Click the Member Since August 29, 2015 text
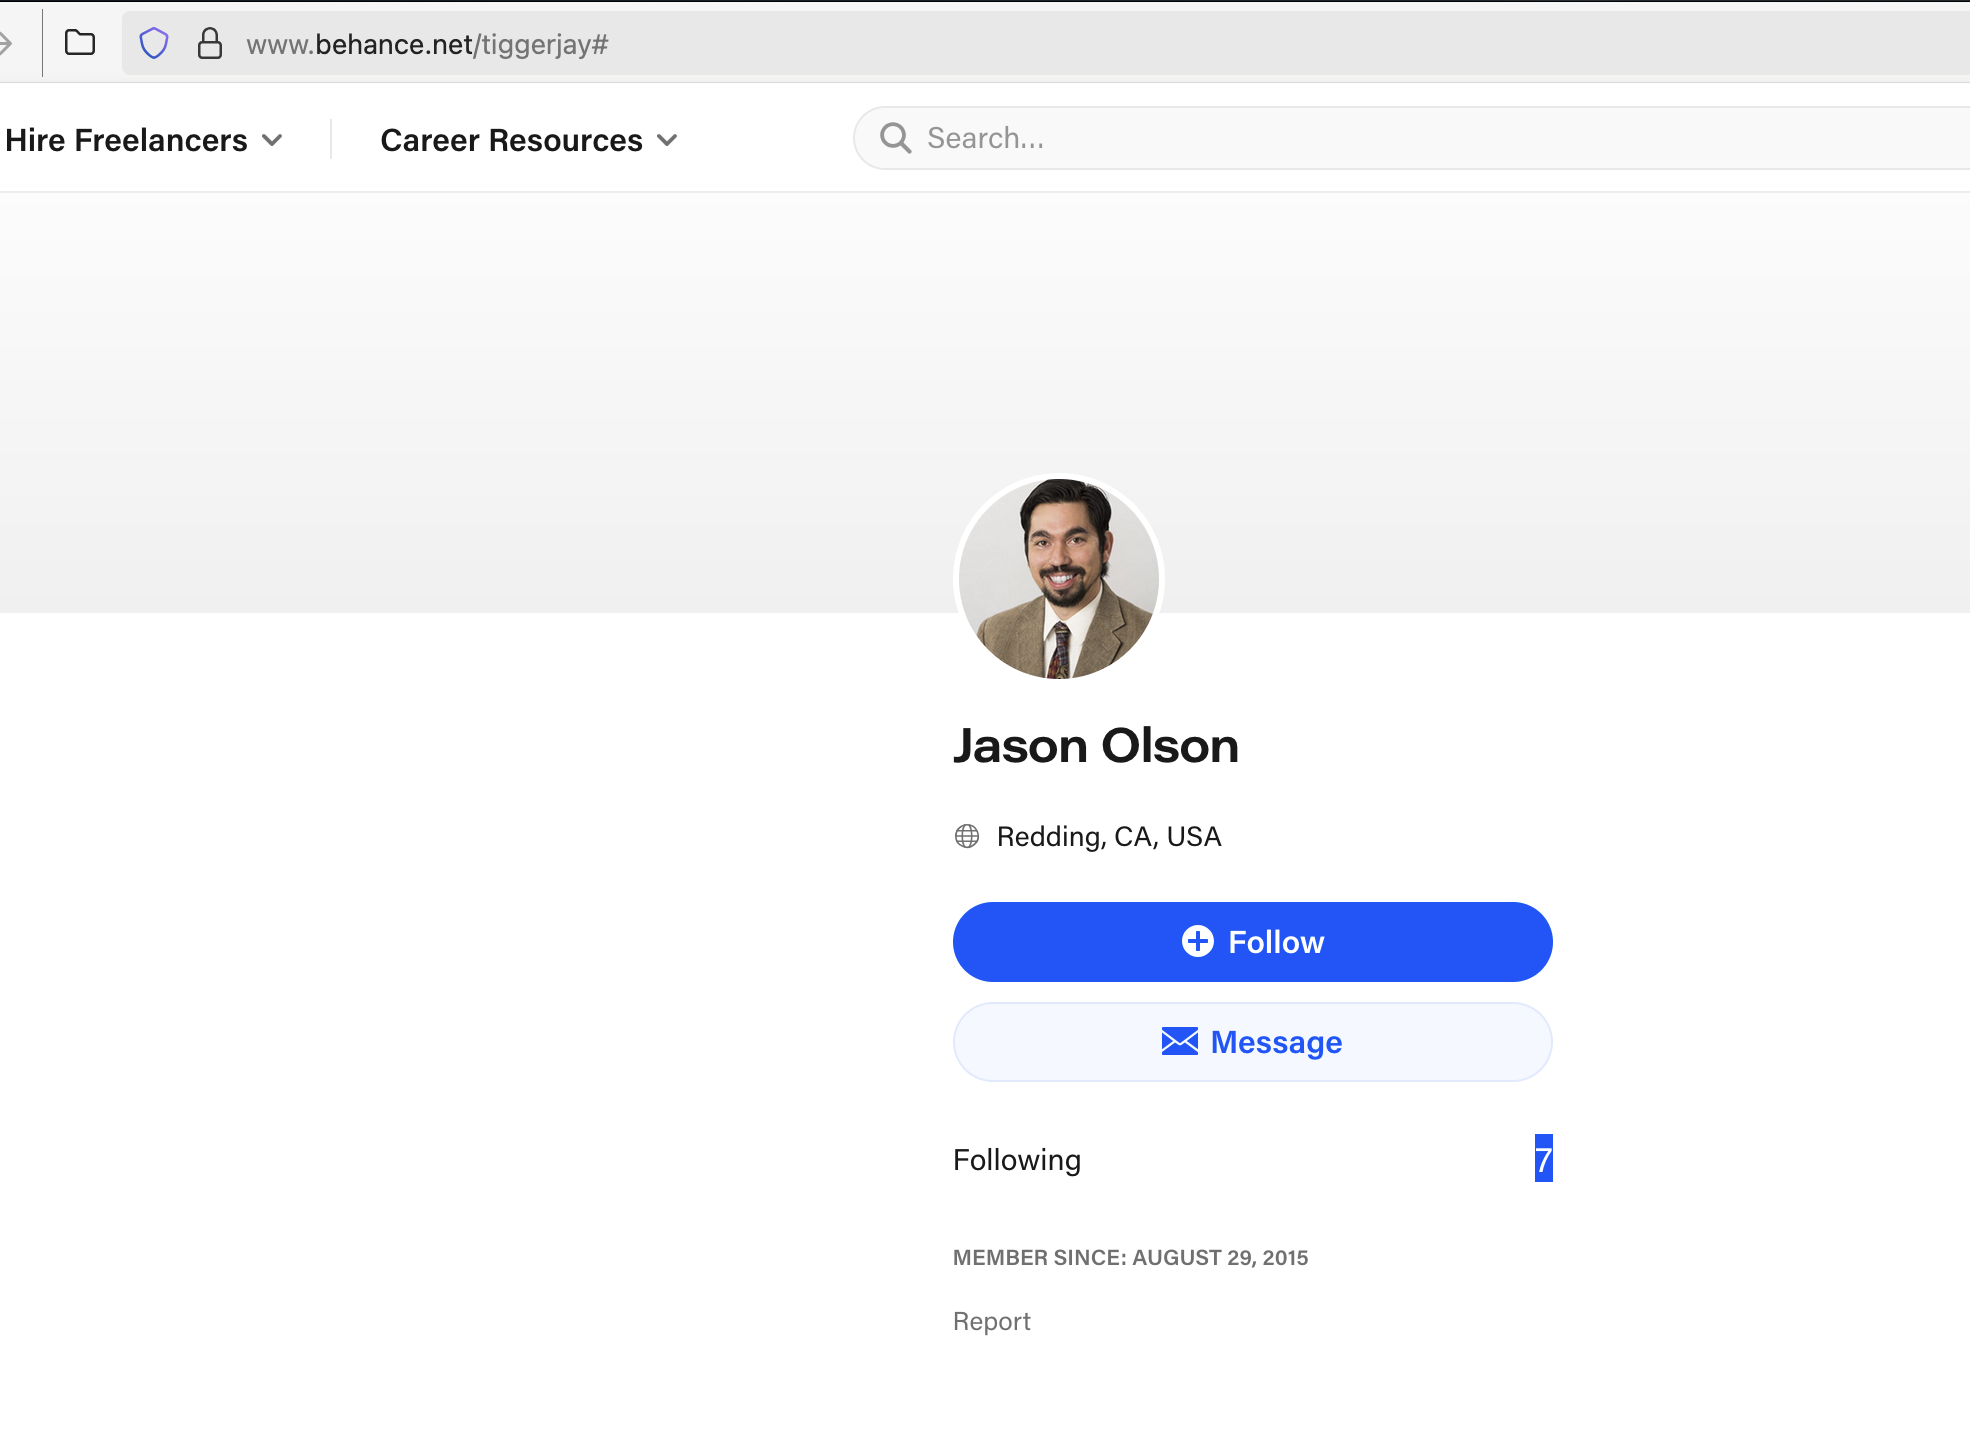 (x=1130, y=1258)
